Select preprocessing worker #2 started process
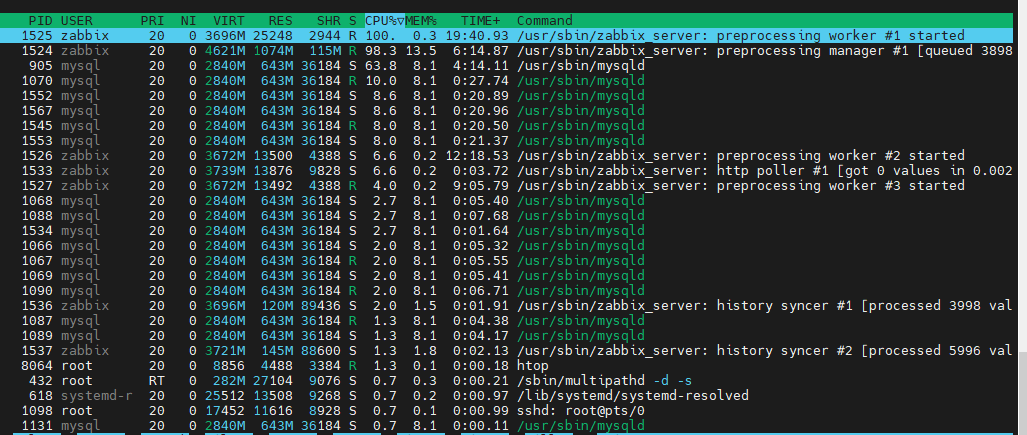Screen dimensions: 1027x435 [x=506, y=156]
